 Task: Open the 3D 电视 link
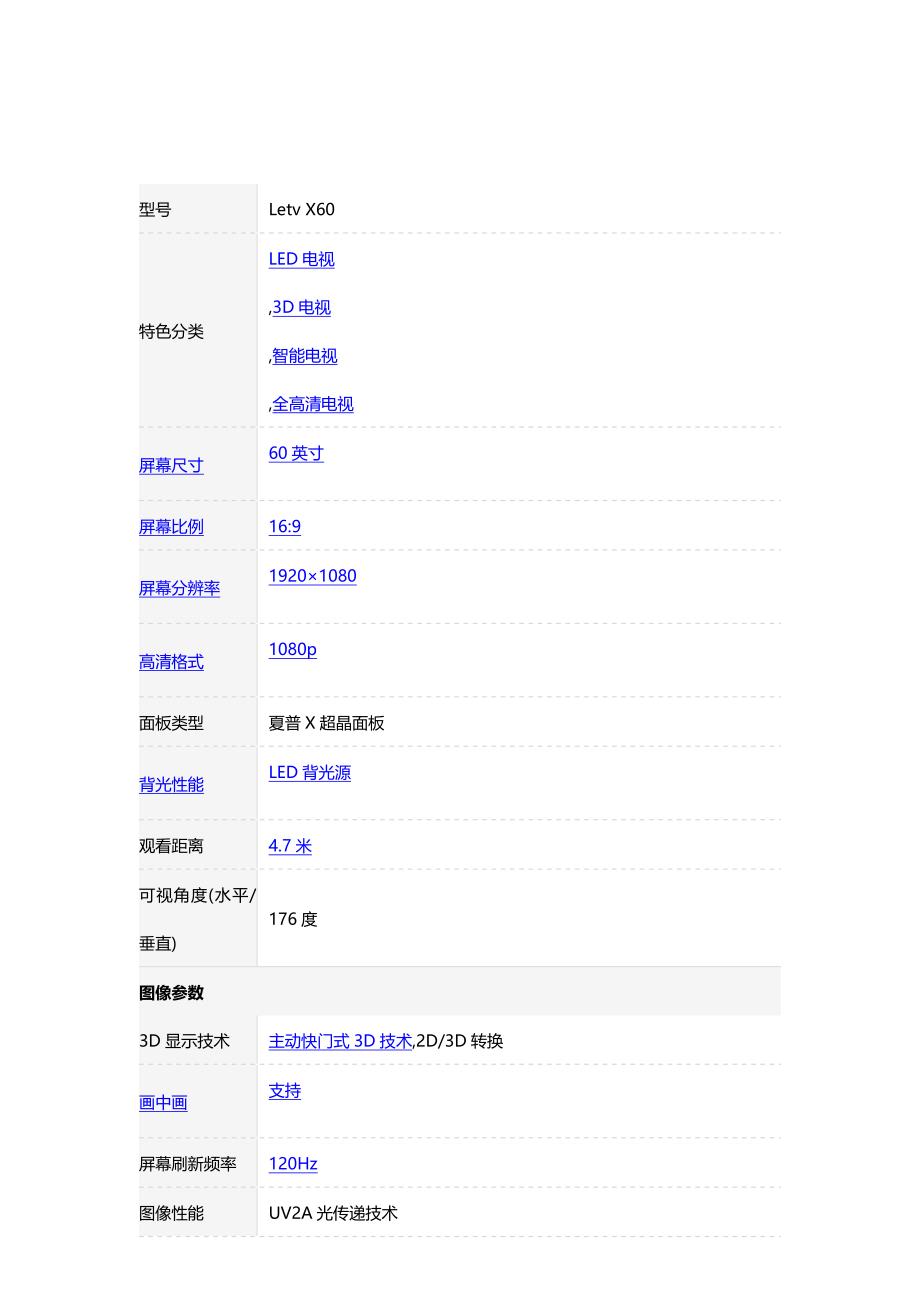pos(302,308)
